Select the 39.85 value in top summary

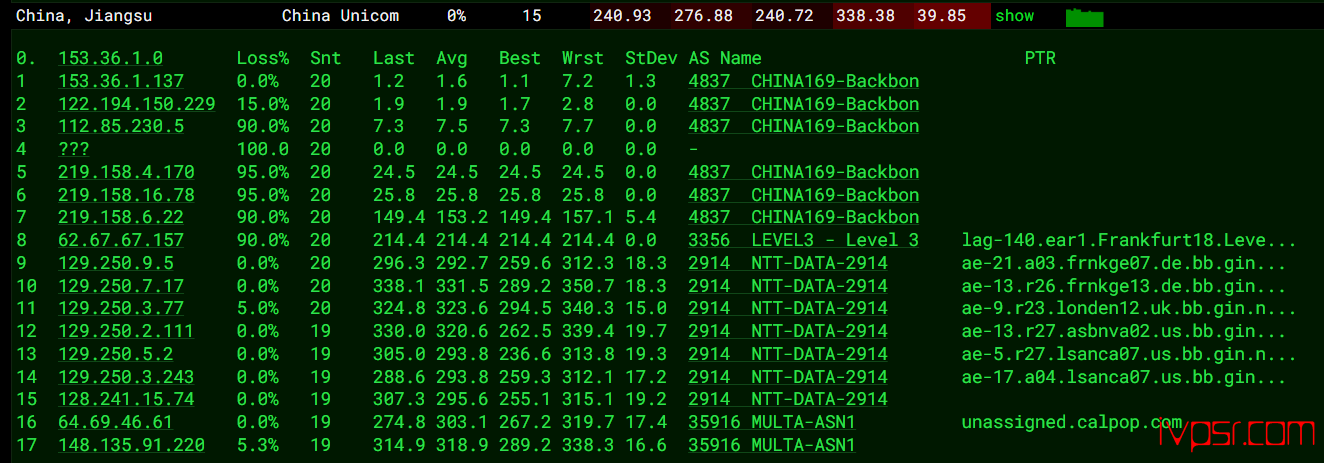(x=941, y=16)
